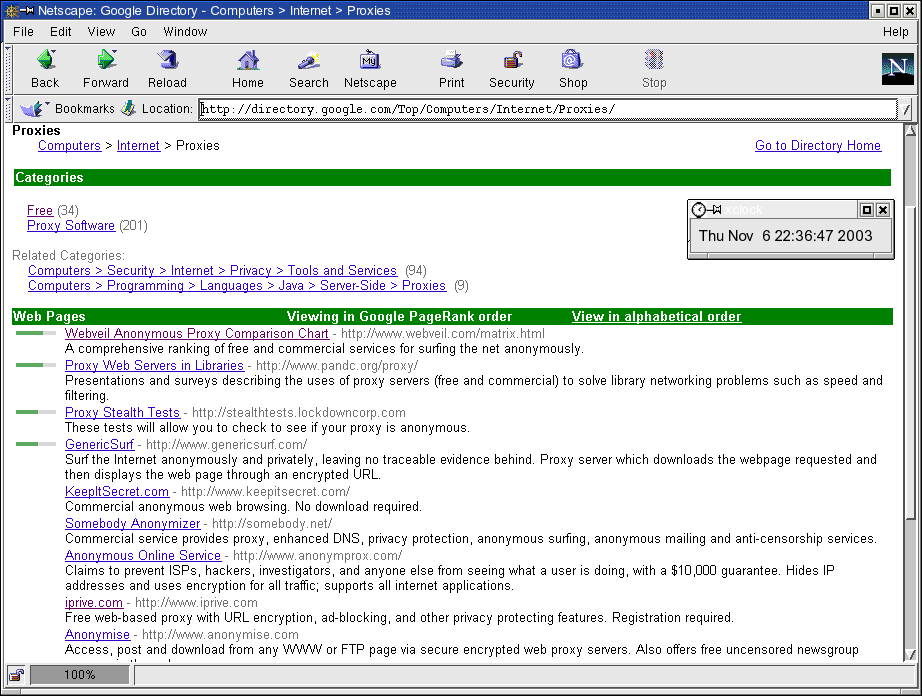Open the Help menu
Image resolution: width=922 pixels, height=696 pixels.
(x=896, y=32)
